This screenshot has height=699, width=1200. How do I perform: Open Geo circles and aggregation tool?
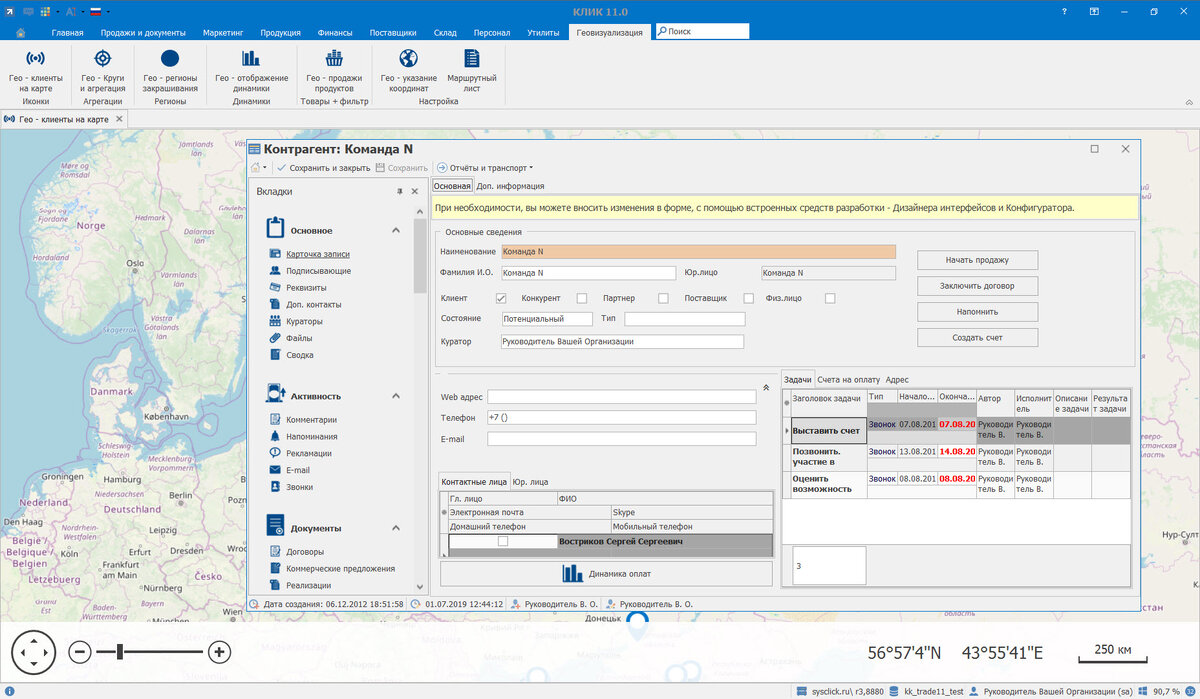click(102, 70)
